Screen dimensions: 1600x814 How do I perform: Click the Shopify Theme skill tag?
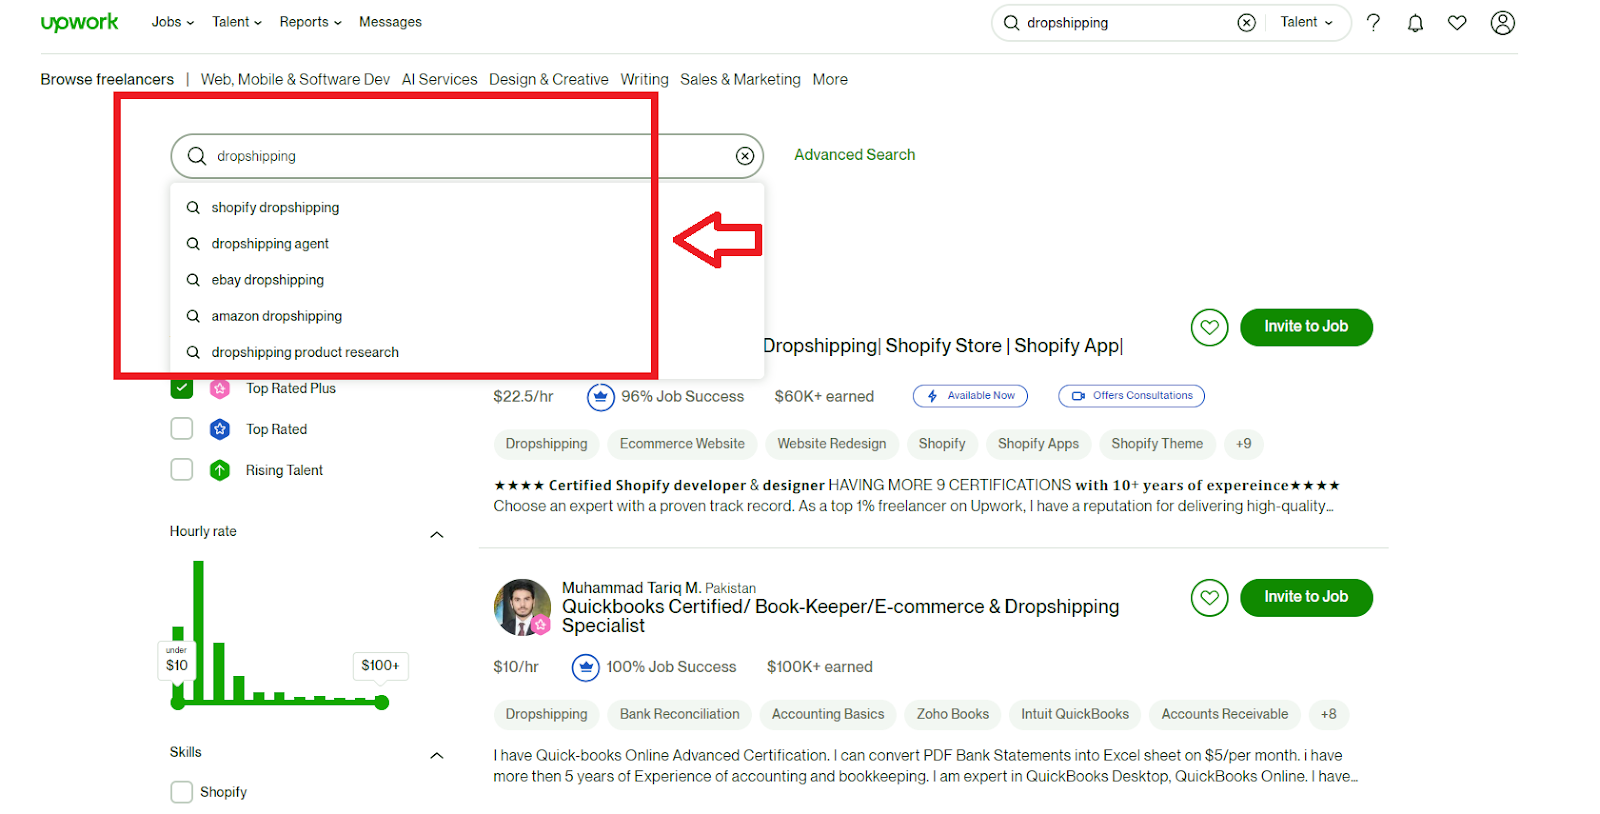1157,444
